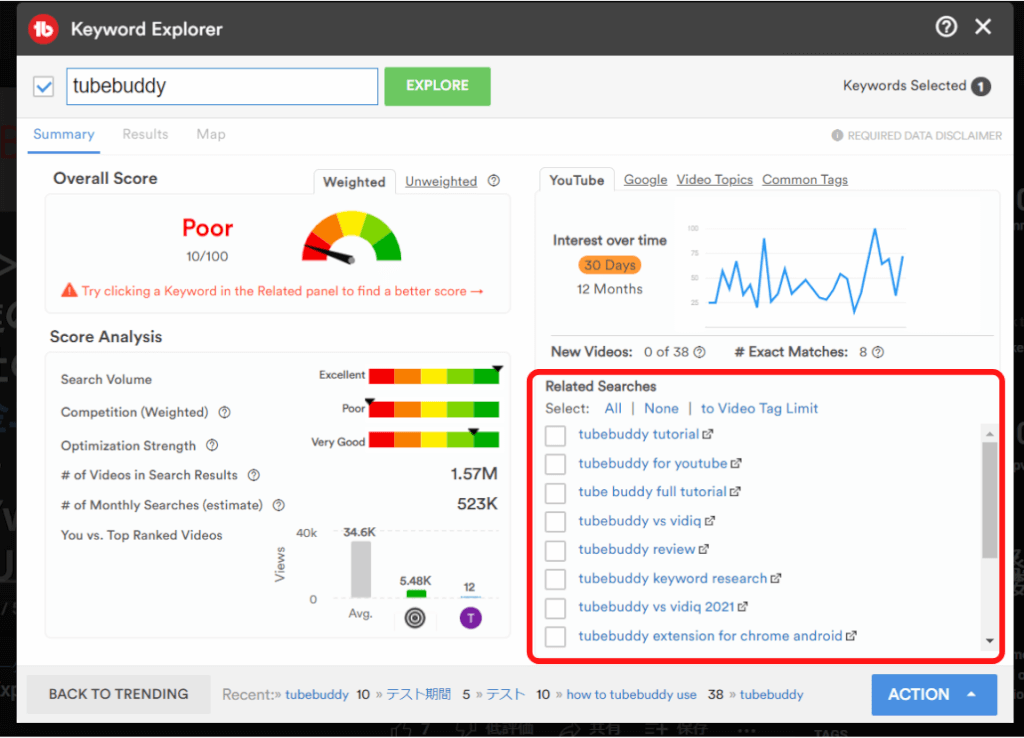The height and width of the screenshot is (738, 1024).
Task: Click the target icon under 5.48K bar
Action: tap(415, 618)
